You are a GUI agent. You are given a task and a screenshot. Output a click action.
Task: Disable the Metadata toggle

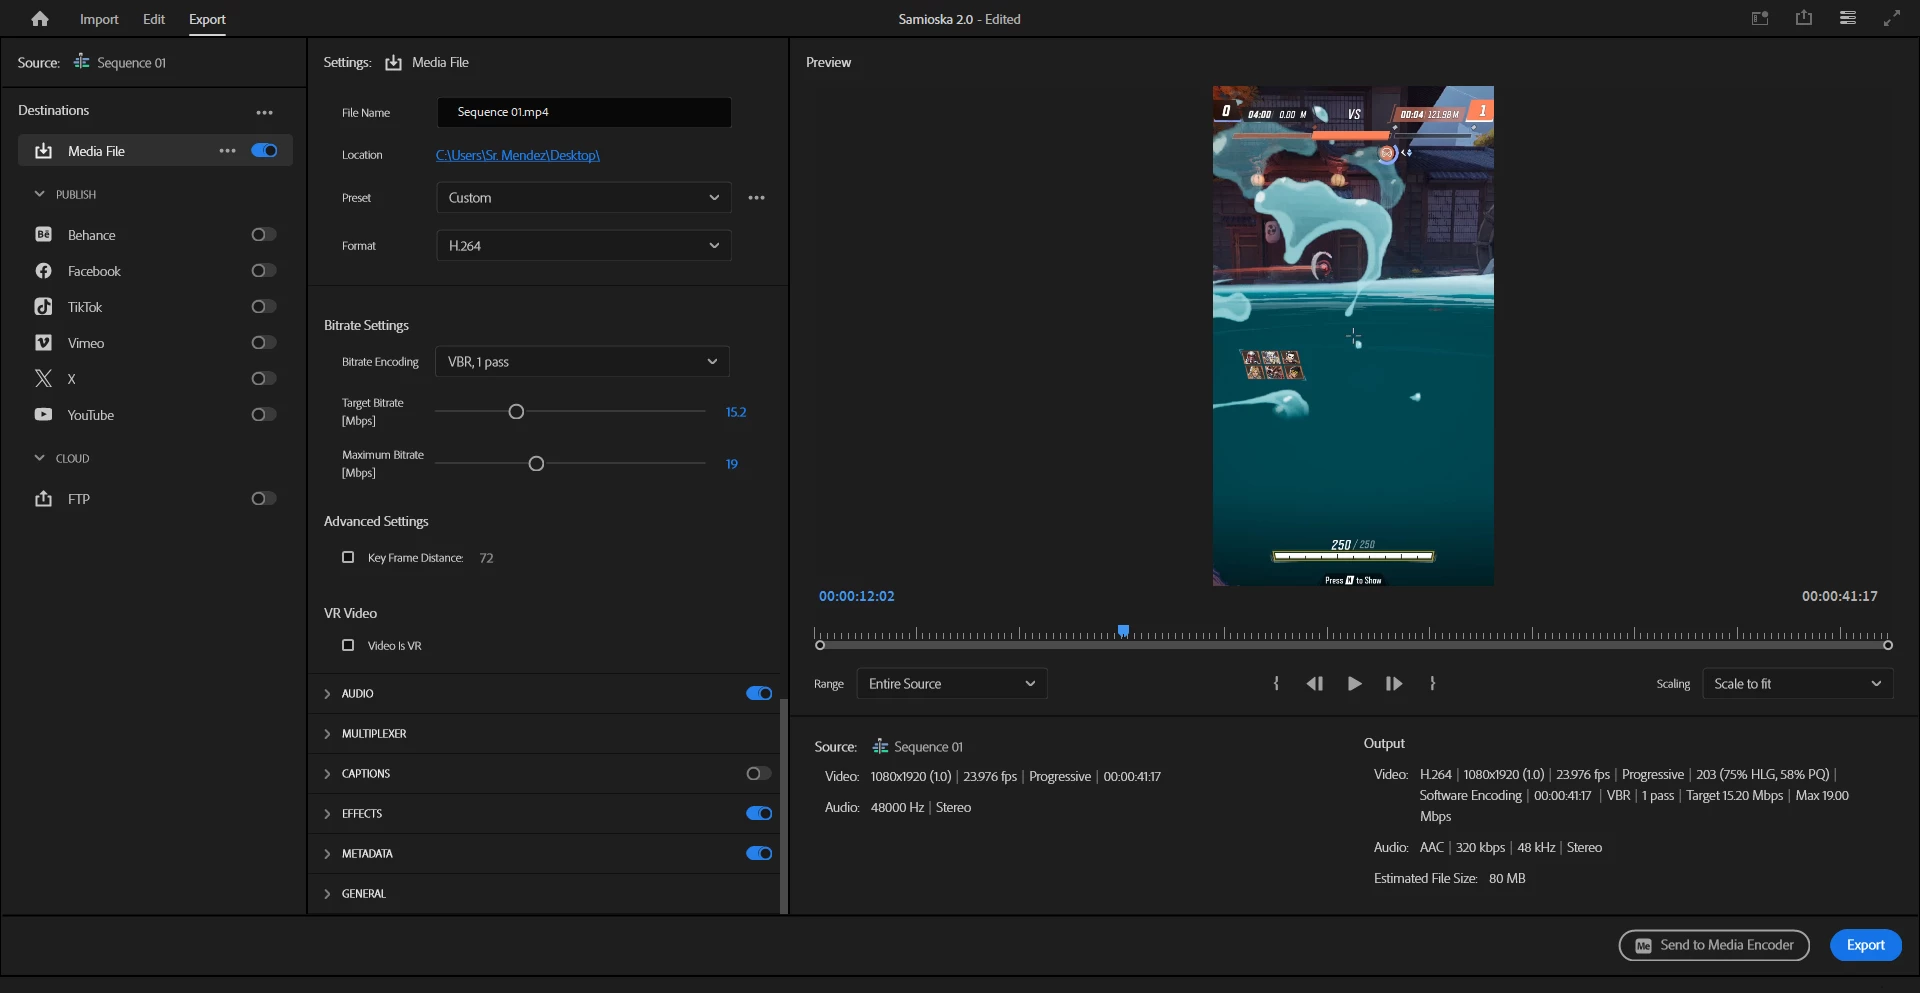pos(759,854)
